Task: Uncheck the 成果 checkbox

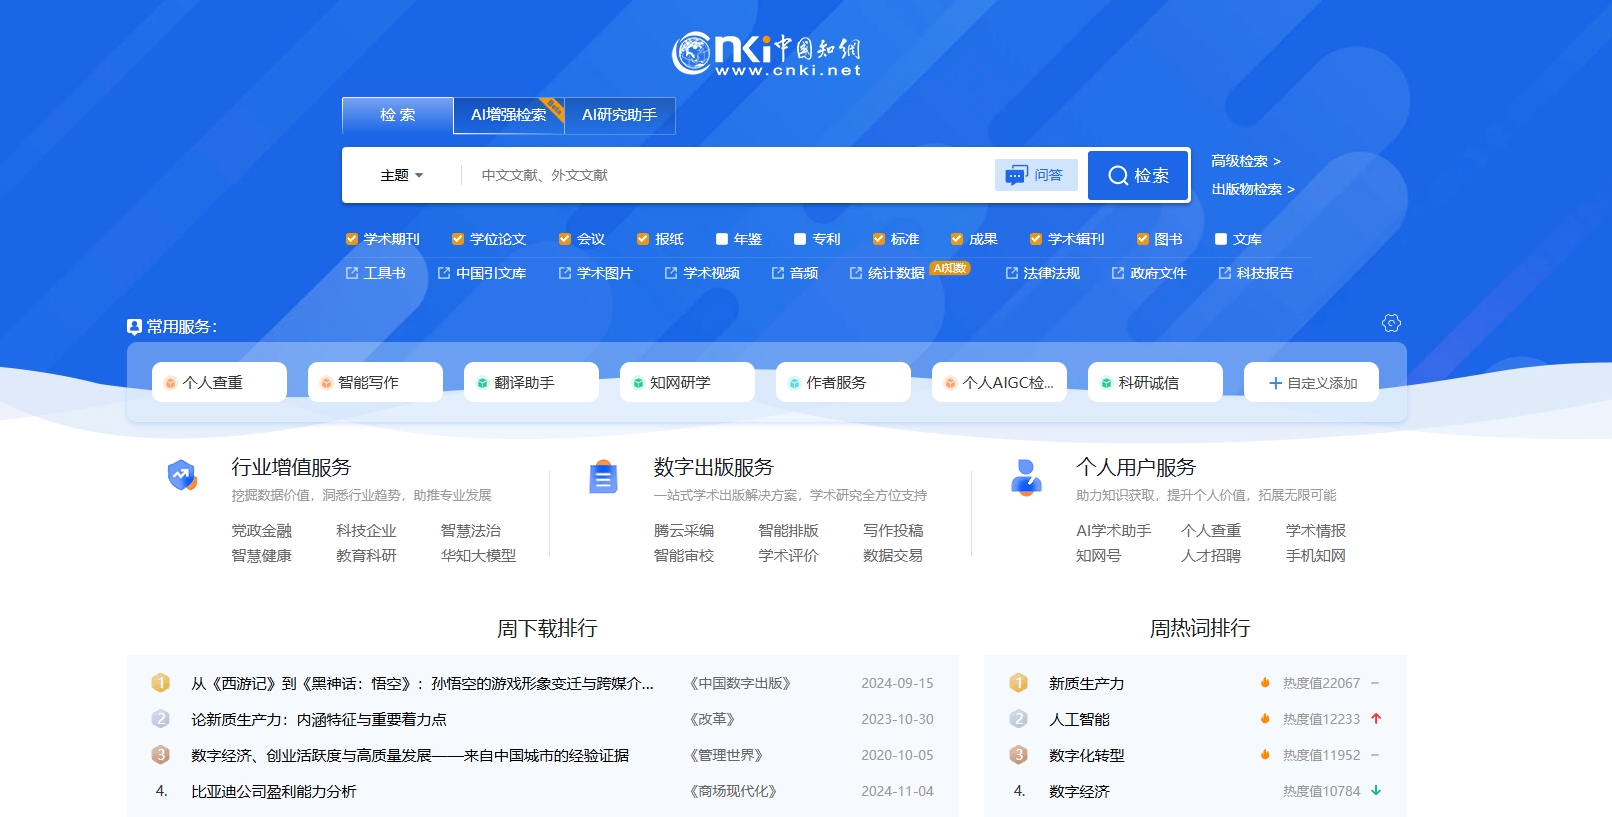Action: pyautogui.click(x=957, y=239)
